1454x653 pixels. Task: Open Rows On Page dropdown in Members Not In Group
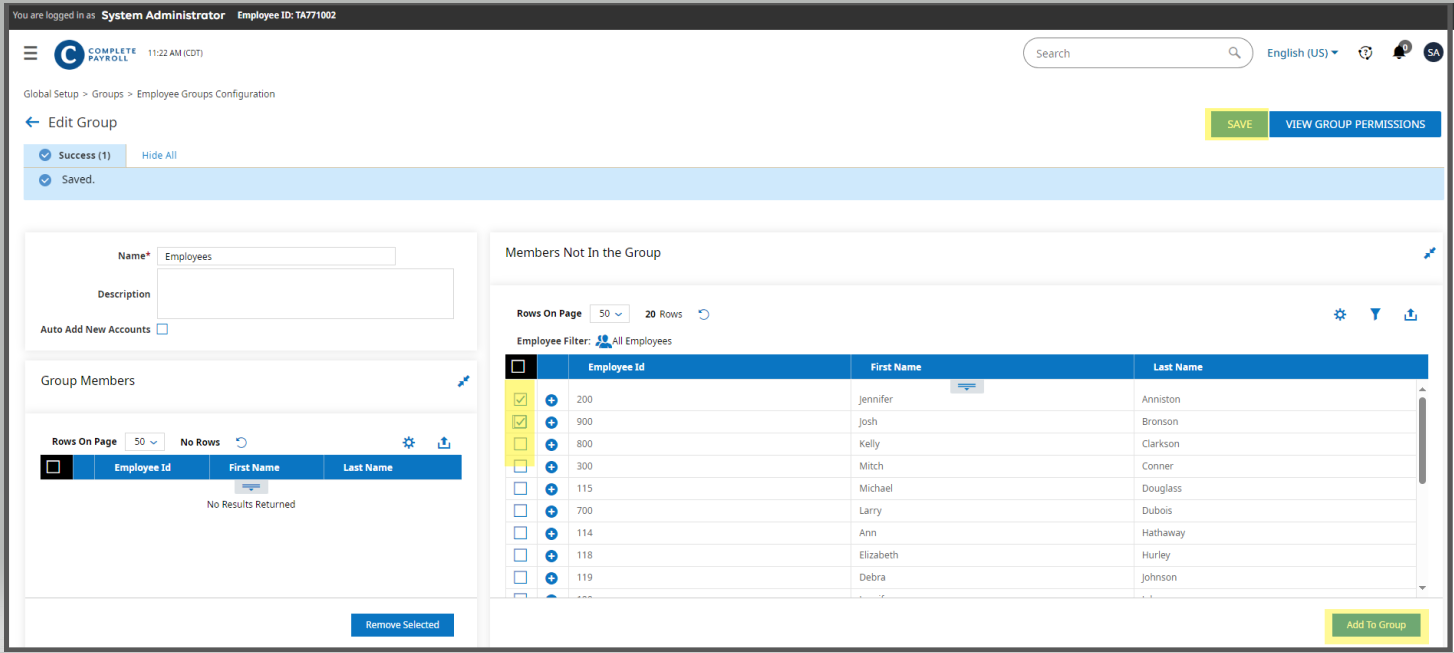click(610, 314)
